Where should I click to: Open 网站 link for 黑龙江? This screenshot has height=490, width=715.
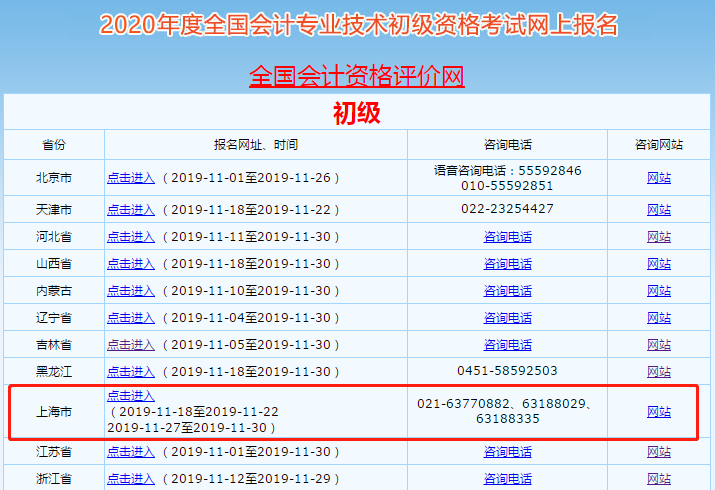(659, 372)
